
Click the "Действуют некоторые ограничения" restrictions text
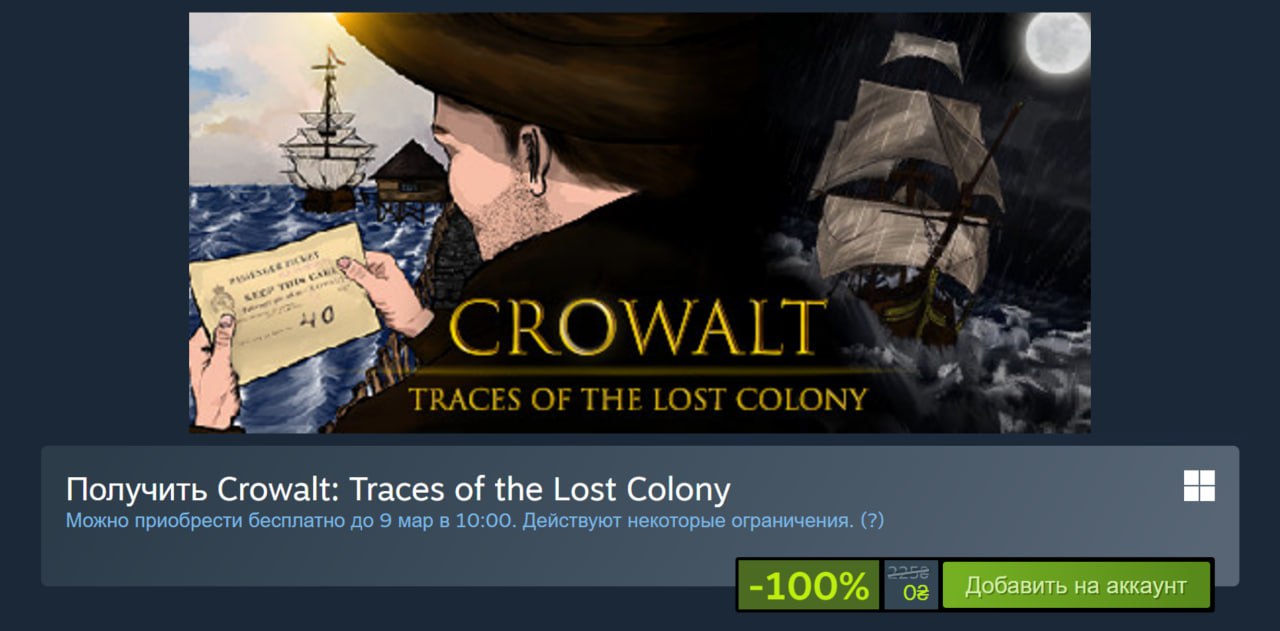coord(688,521)
